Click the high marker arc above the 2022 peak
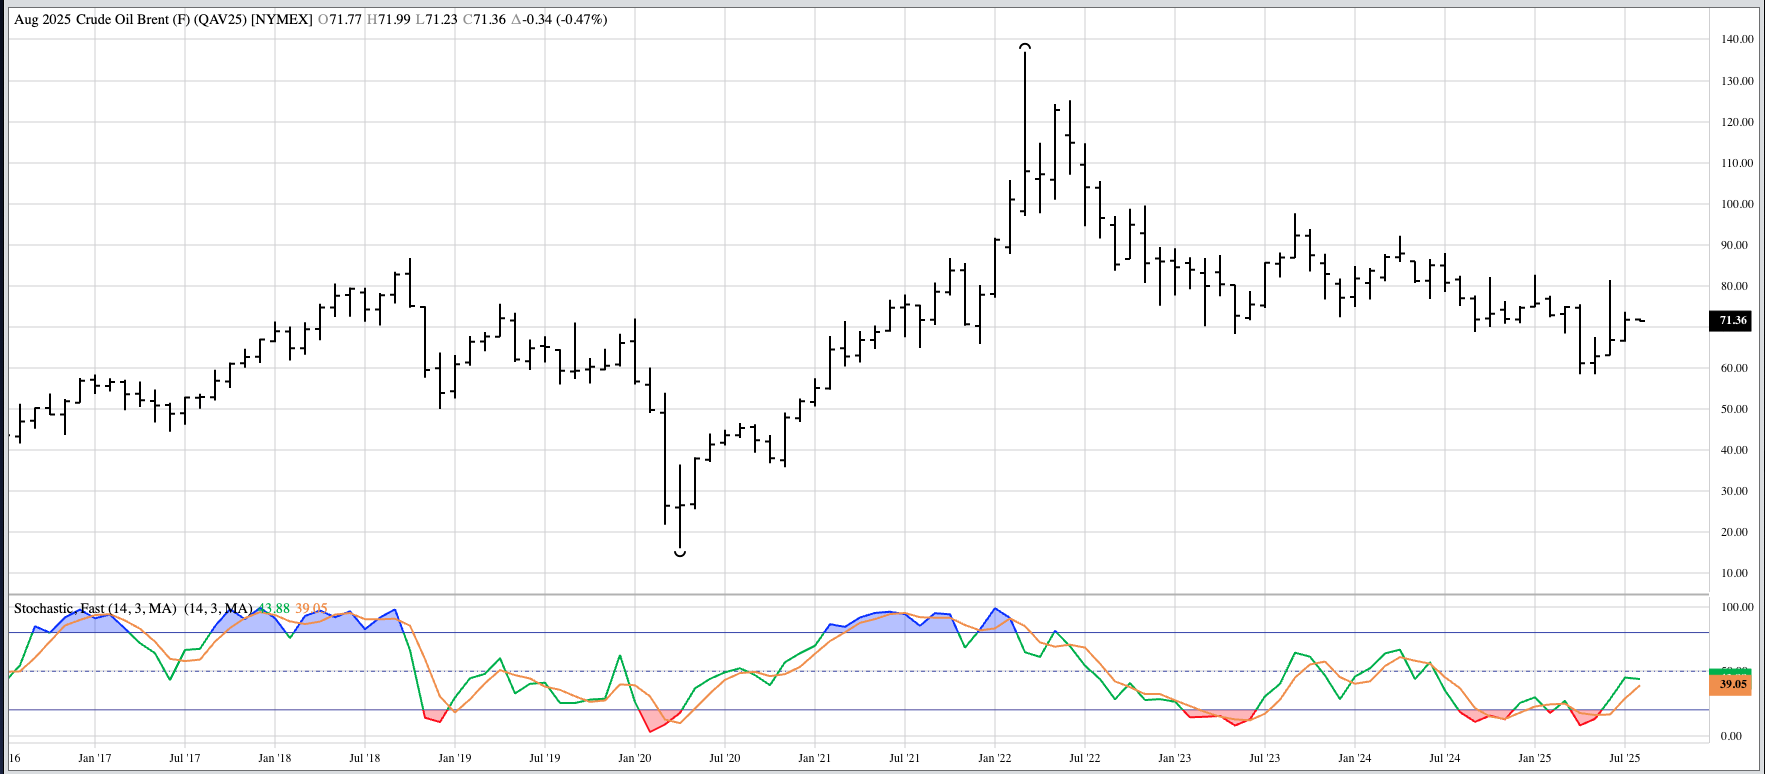This screenshot has height=774, width=1765. [1025, 46]
